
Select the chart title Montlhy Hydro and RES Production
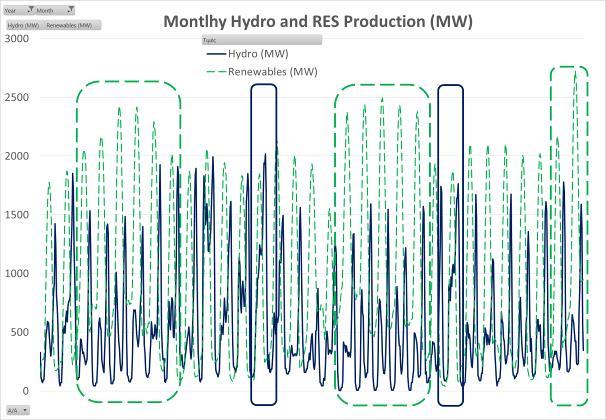coord(318,21)
